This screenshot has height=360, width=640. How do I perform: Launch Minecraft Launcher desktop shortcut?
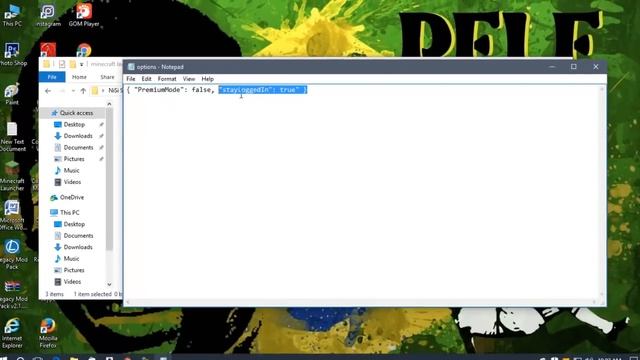[12, 176]
